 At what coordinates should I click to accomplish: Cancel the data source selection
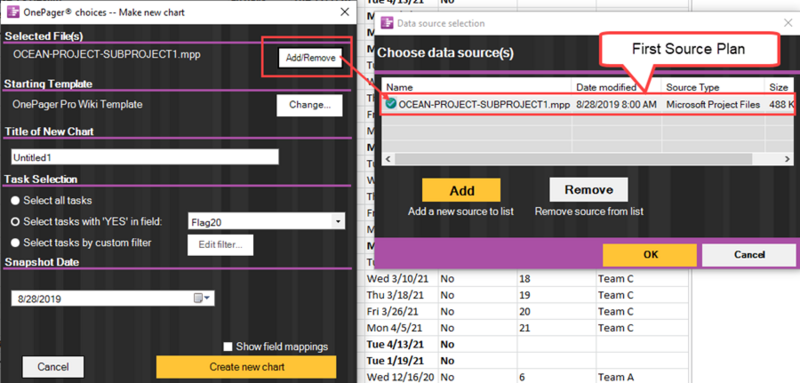(x=749, y=255)
